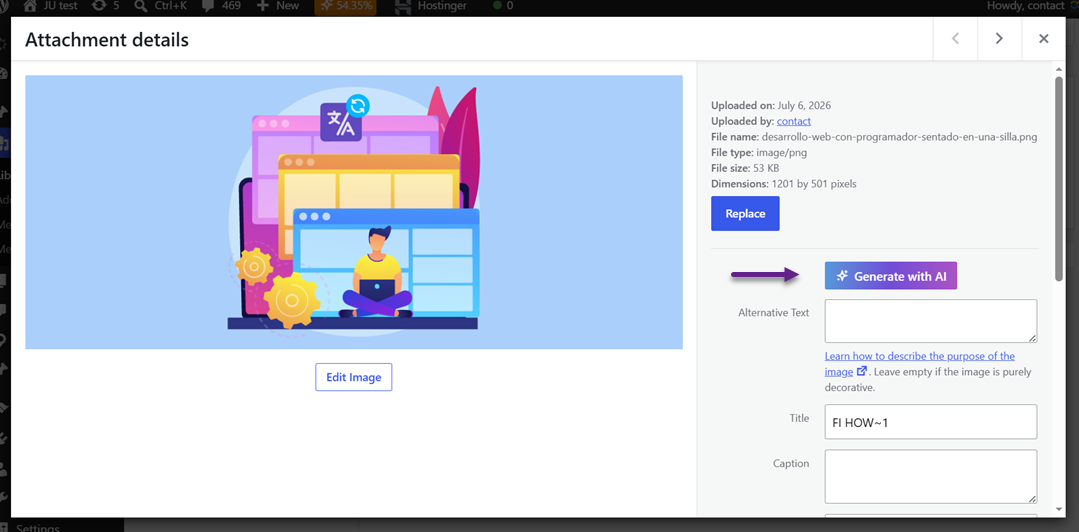Close the Attachment details dialog
1079x532 pixels.
1044,39
